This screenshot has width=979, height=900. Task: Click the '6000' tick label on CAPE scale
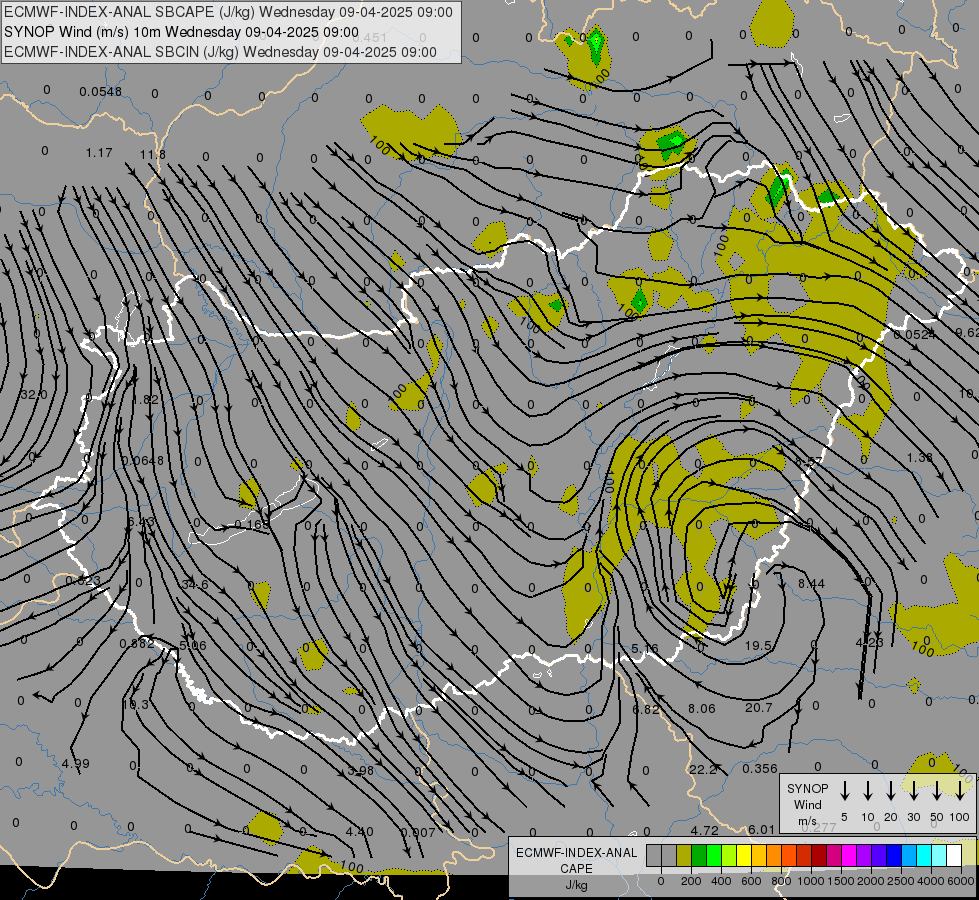(x=961, y=881)
